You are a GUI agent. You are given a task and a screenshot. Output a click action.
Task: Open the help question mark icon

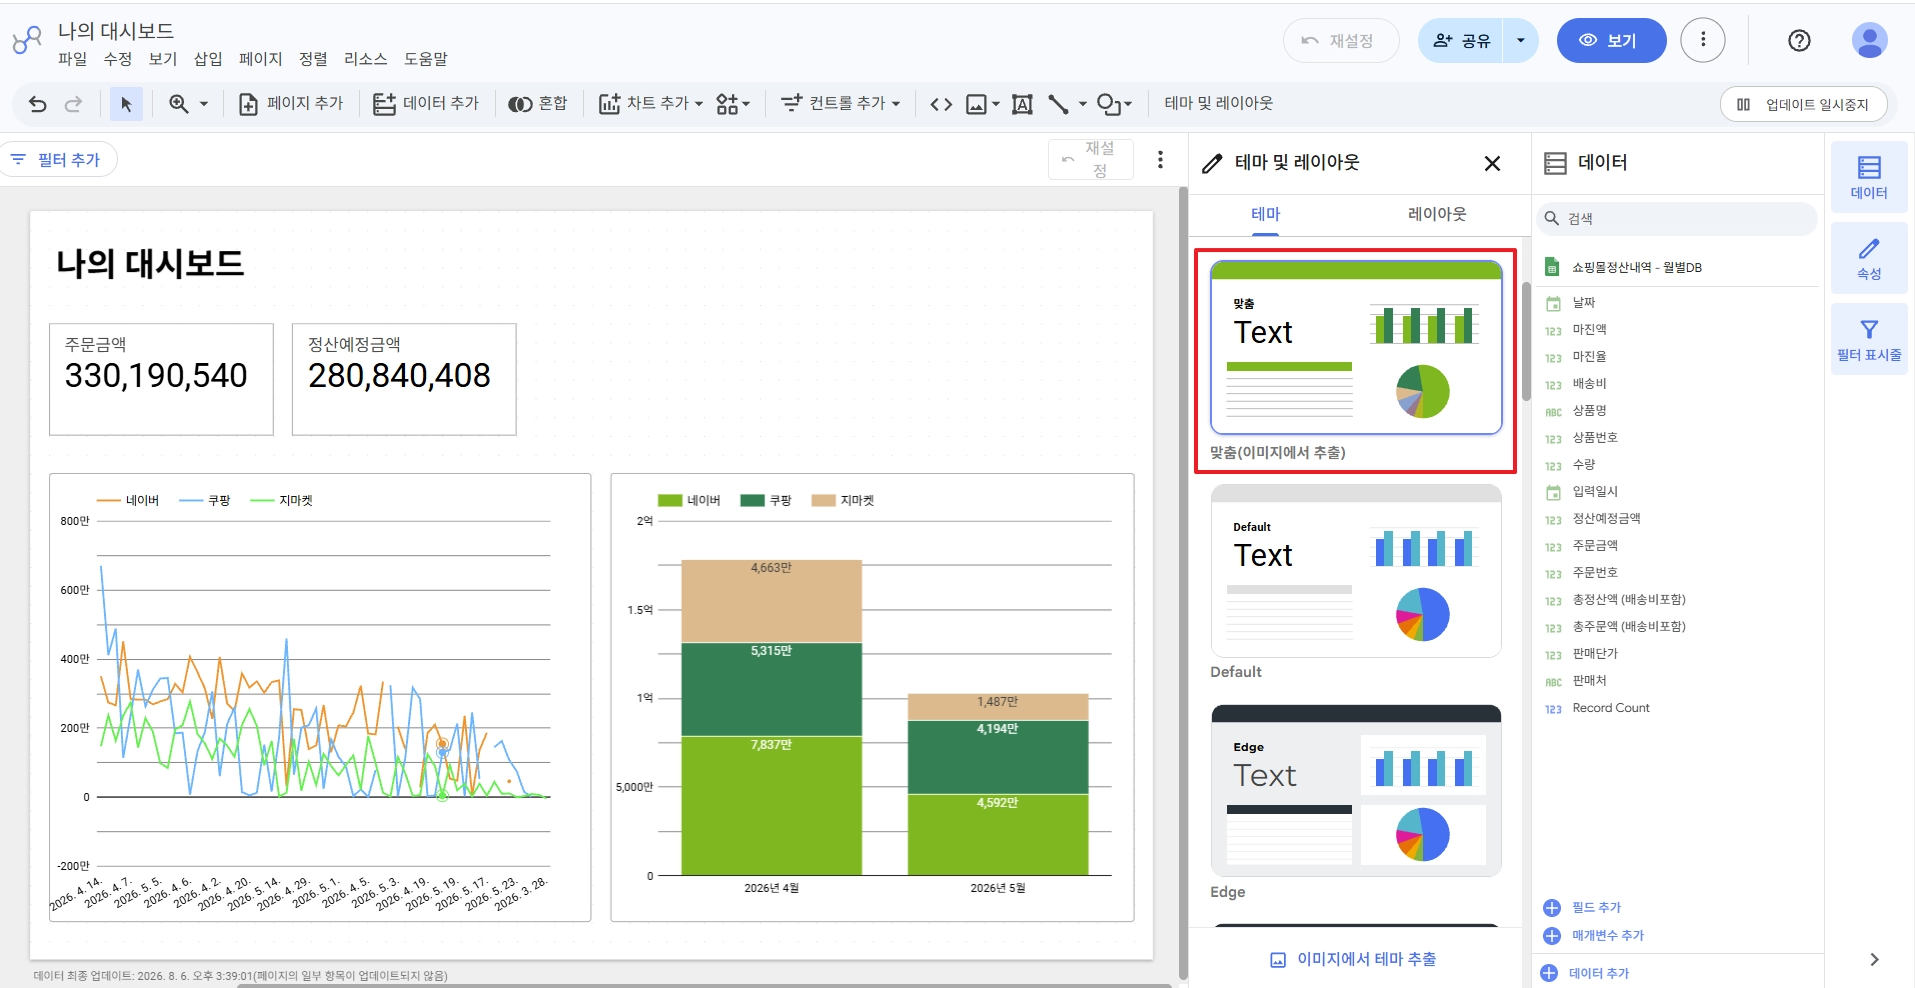1799,41
